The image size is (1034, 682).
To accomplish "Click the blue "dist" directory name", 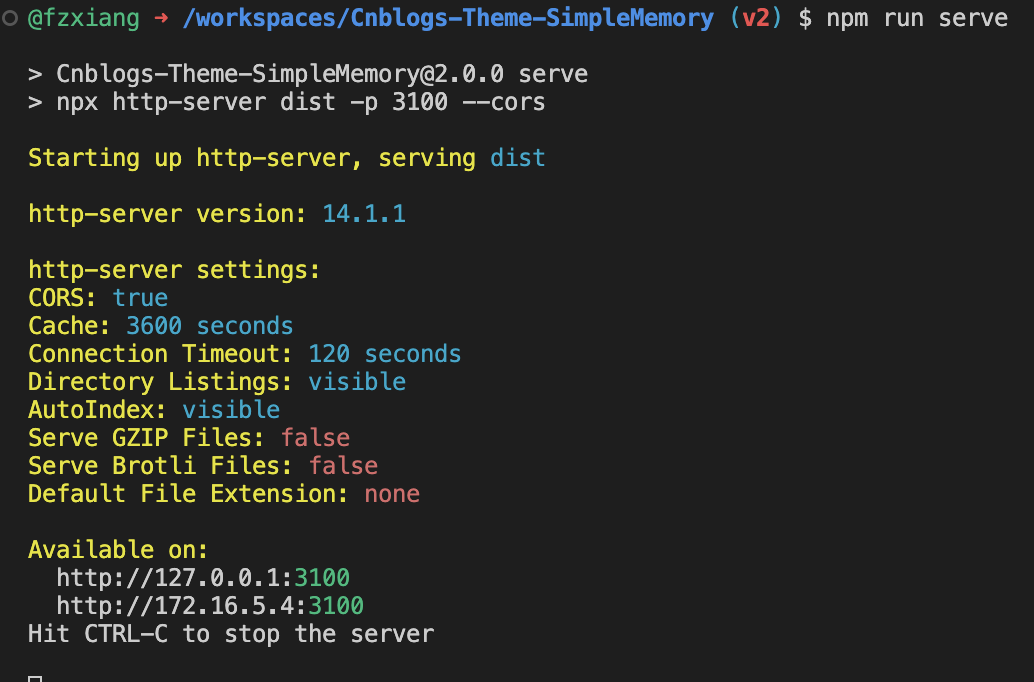I will [518, 158].
